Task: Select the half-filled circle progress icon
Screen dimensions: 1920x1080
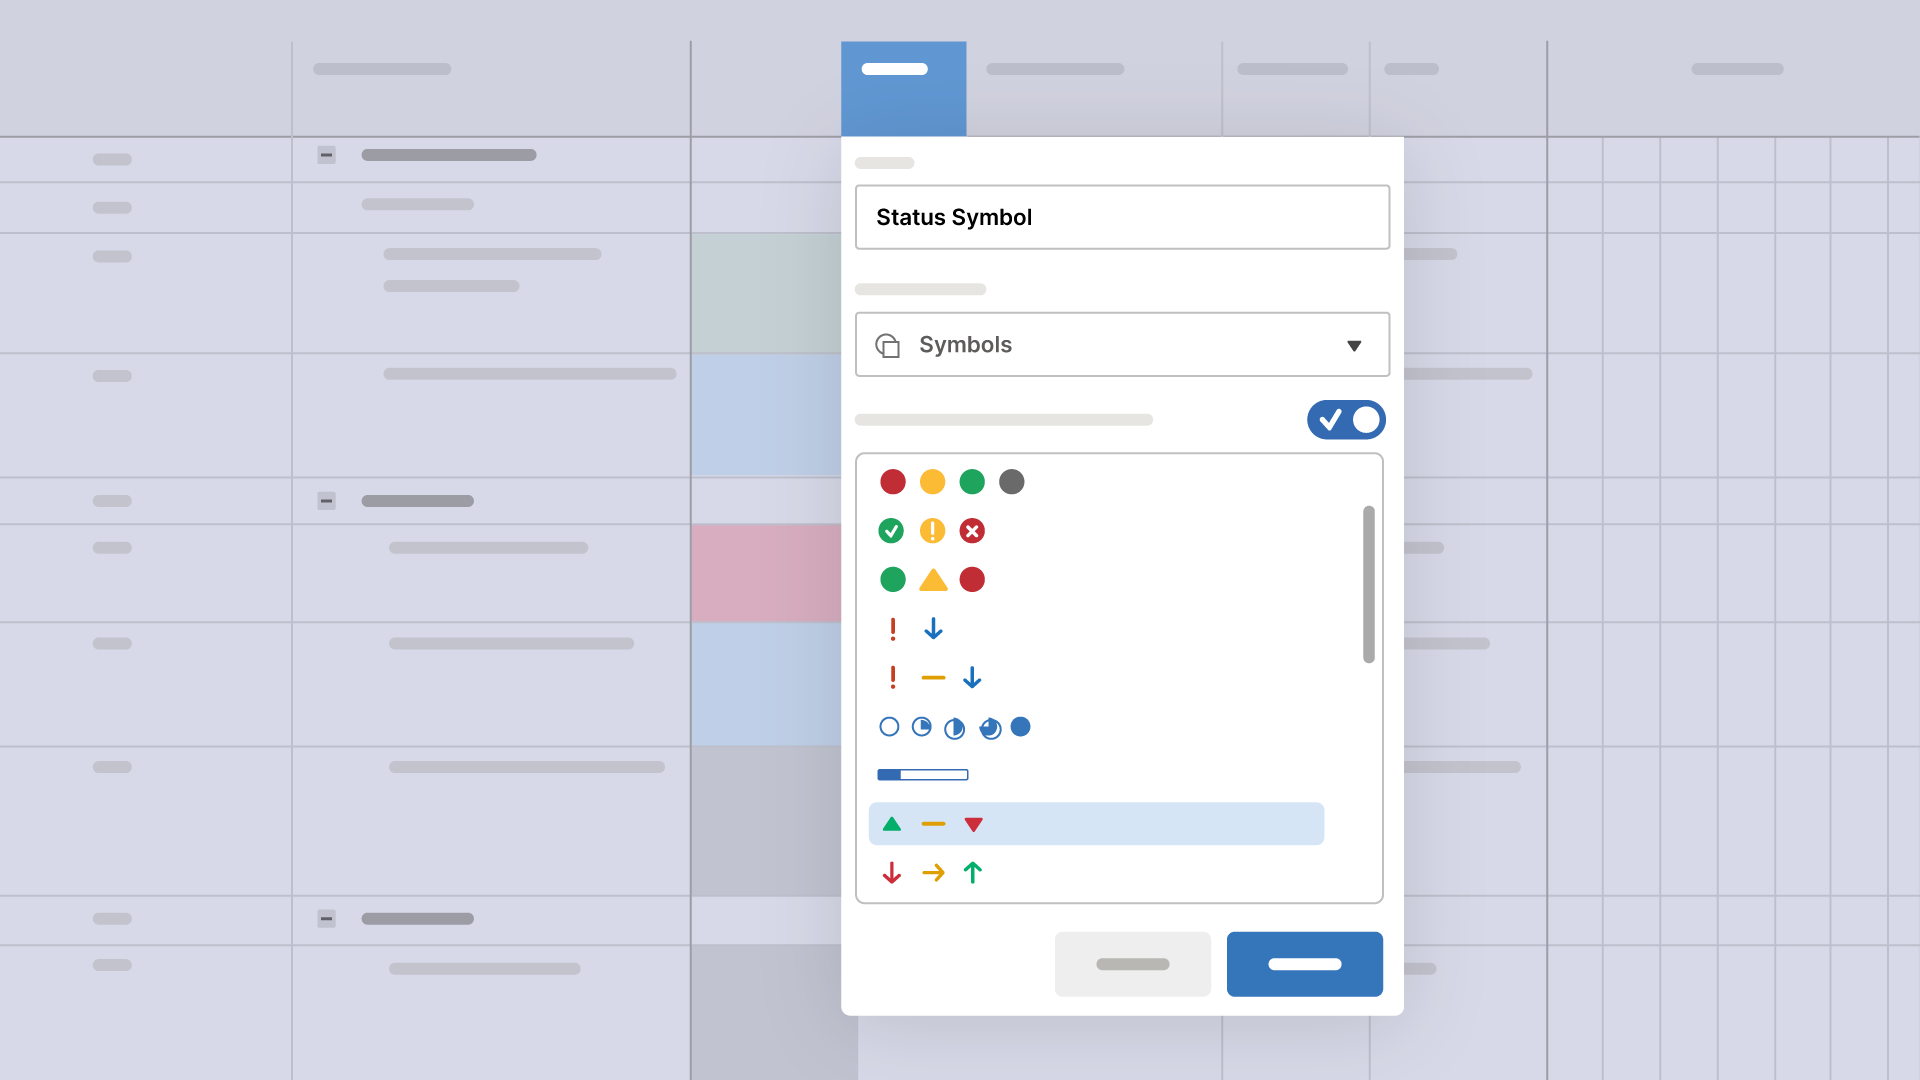Action: tap(953, 727)
